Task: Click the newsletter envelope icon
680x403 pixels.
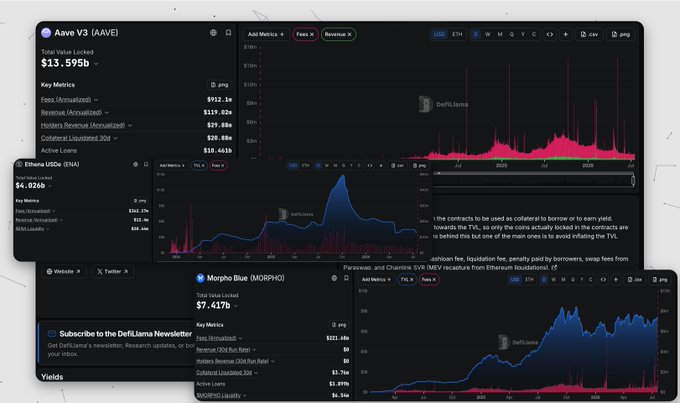Action: 52,334
